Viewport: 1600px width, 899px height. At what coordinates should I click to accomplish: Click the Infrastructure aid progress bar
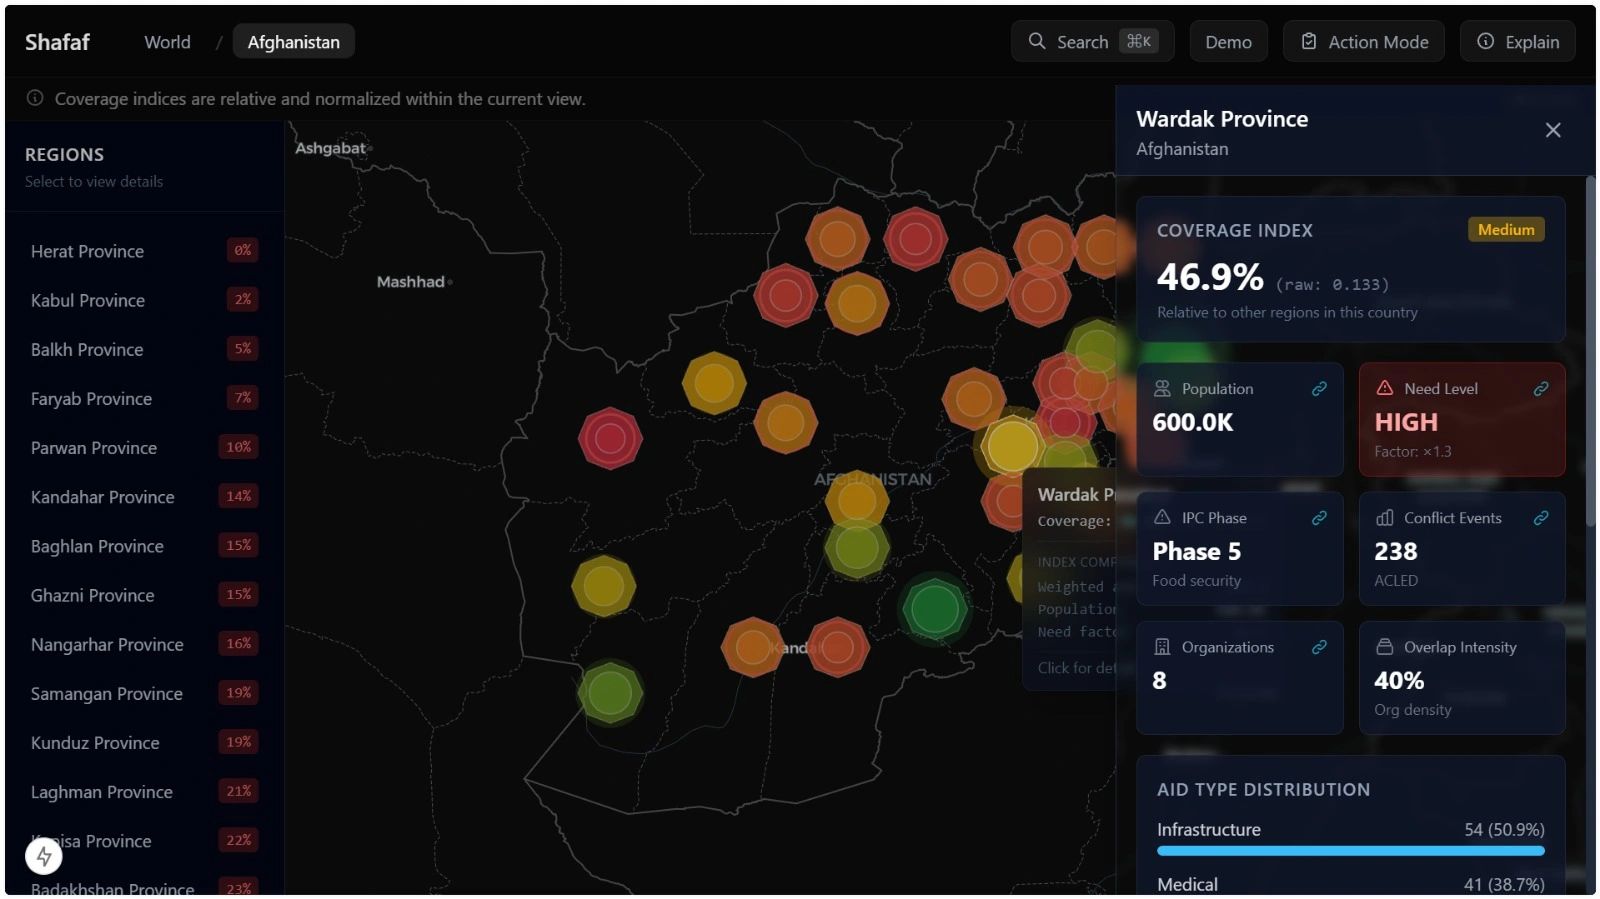click(1350, 851)
